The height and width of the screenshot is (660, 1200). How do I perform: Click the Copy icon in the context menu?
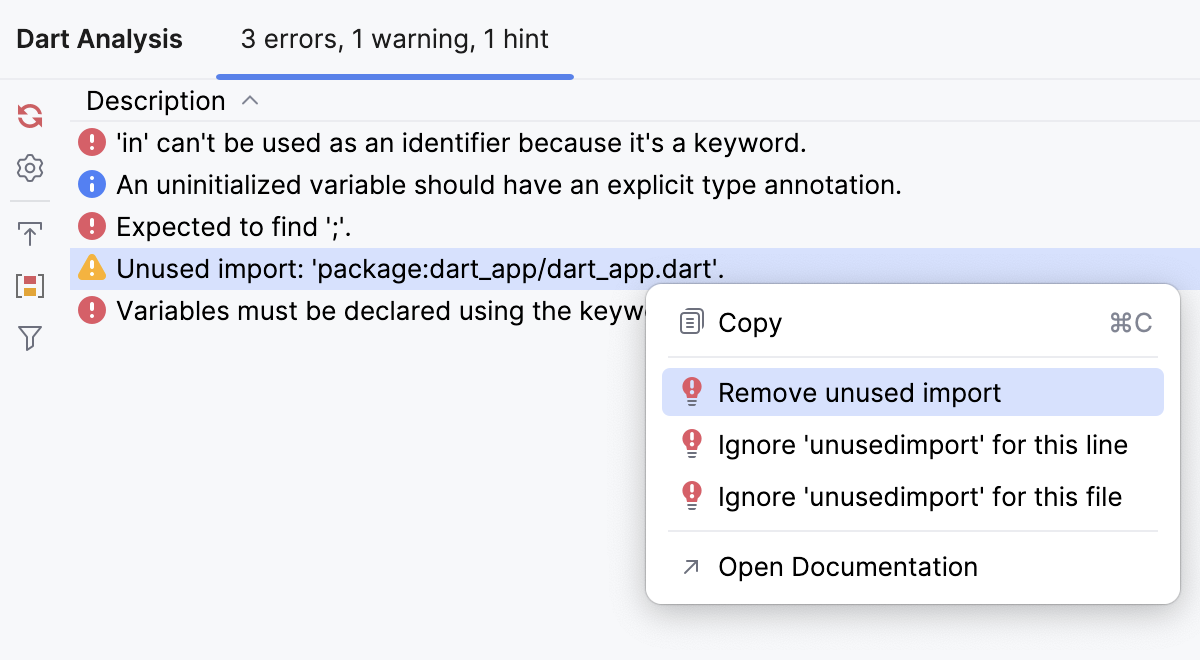coord(690,322)
